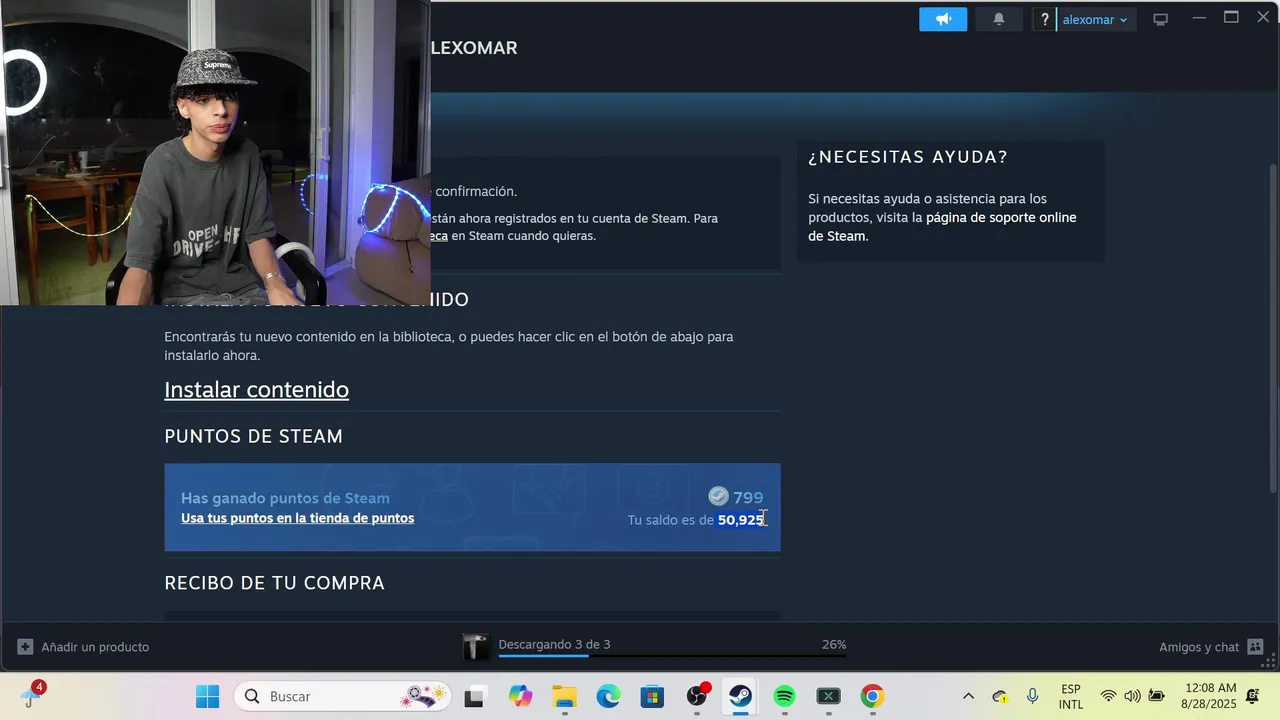The image size is (1280, 720).
Task: Click the ¿NECESITAS AYUDA? heading
Action: pyautogui.click(x=908, y=157)
